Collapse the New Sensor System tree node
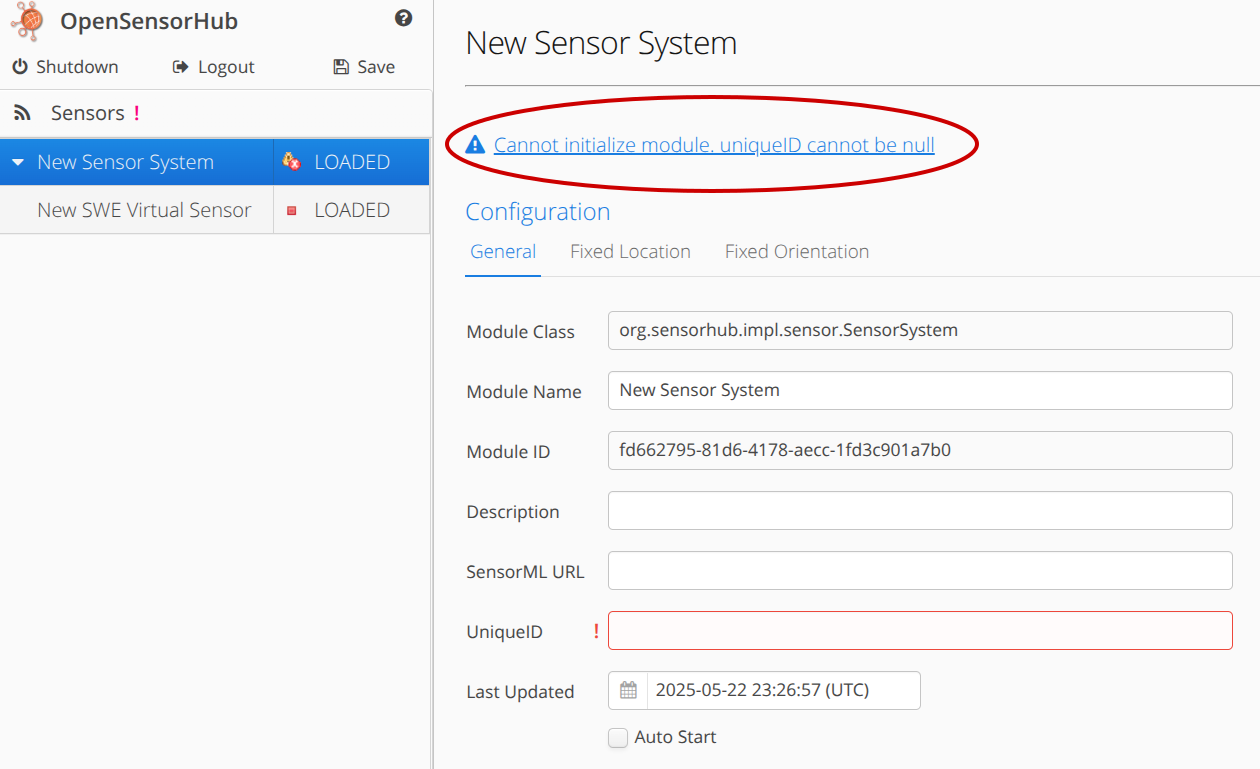Screen dimensions: 1260x769 pos(18,162)
